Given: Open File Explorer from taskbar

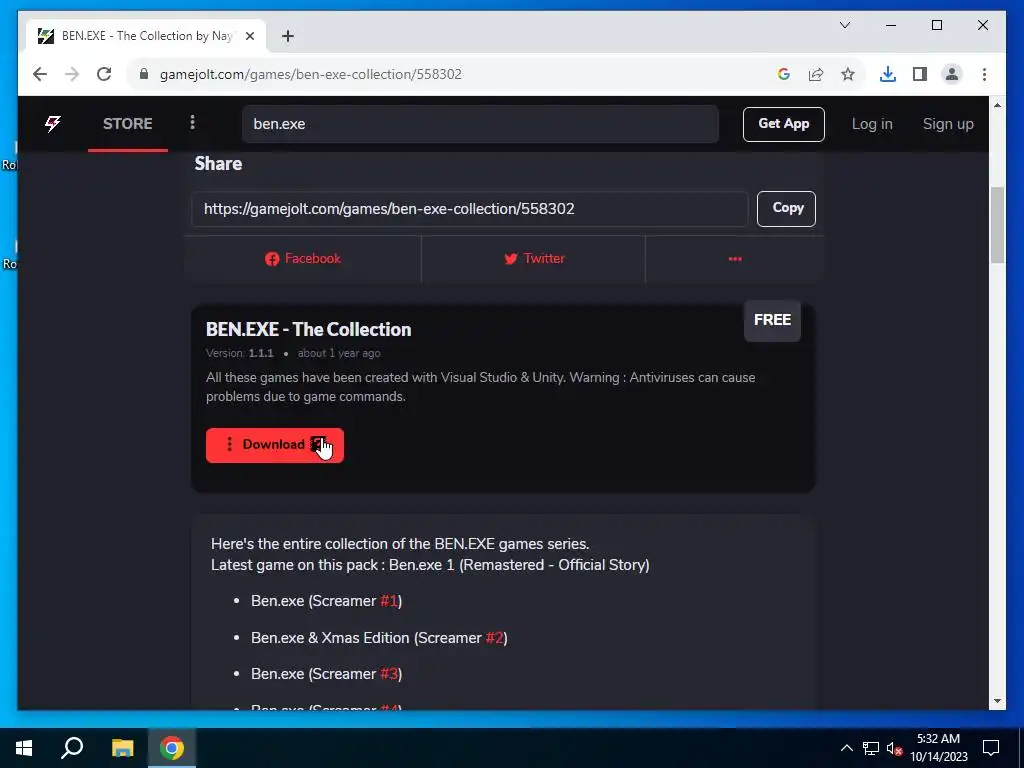Looking at the screenshot, I should coord(122,748).
